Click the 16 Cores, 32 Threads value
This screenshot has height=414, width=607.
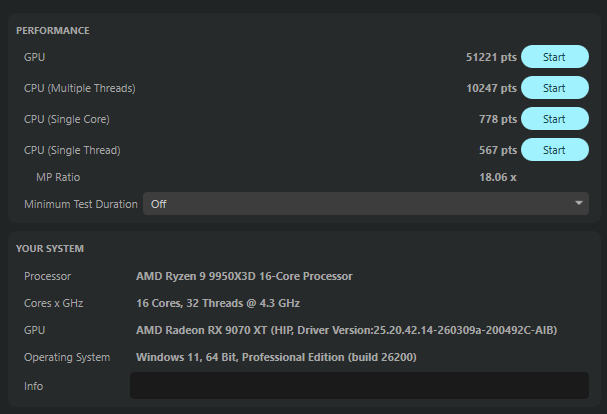(218, 303)
